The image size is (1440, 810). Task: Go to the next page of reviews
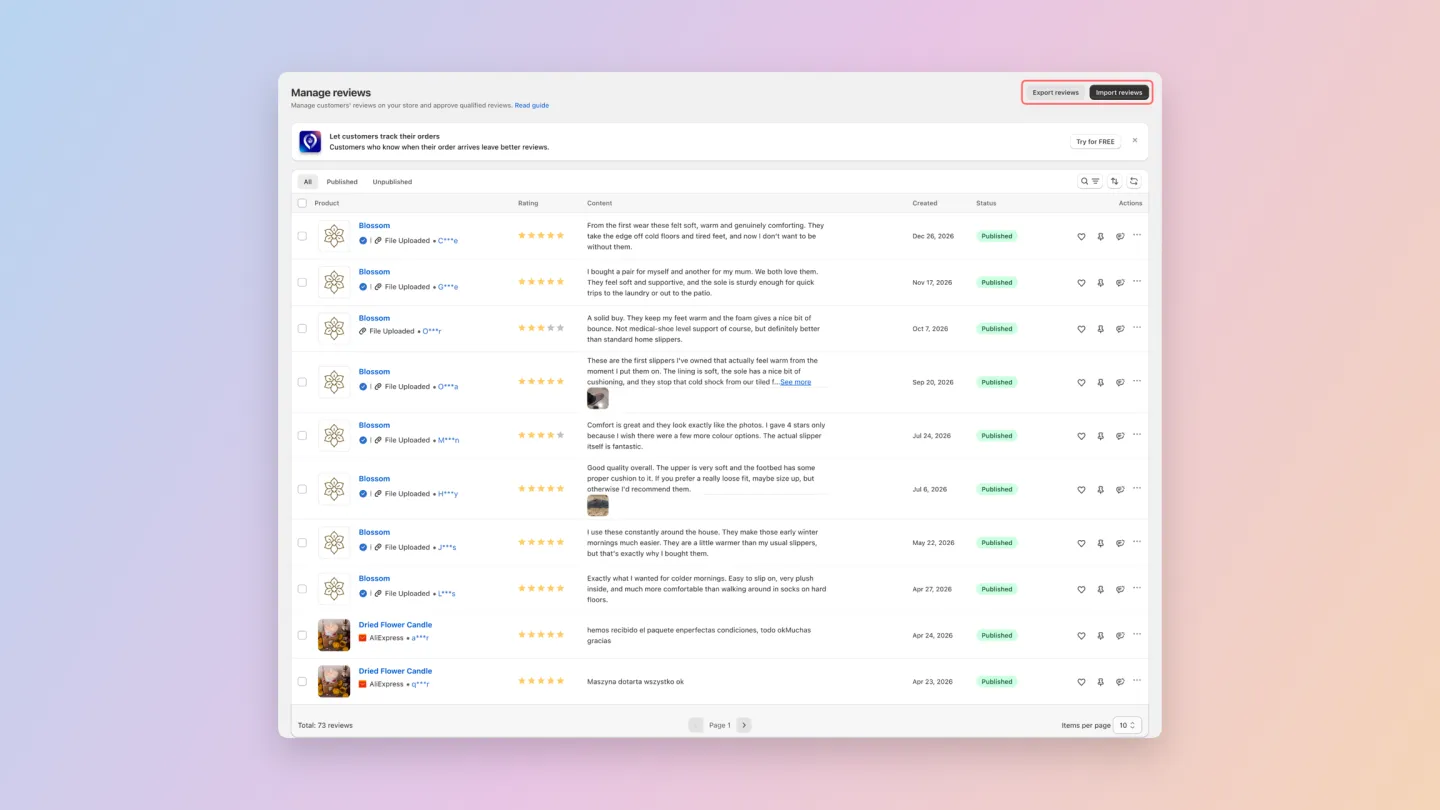[x=744, y=725]
